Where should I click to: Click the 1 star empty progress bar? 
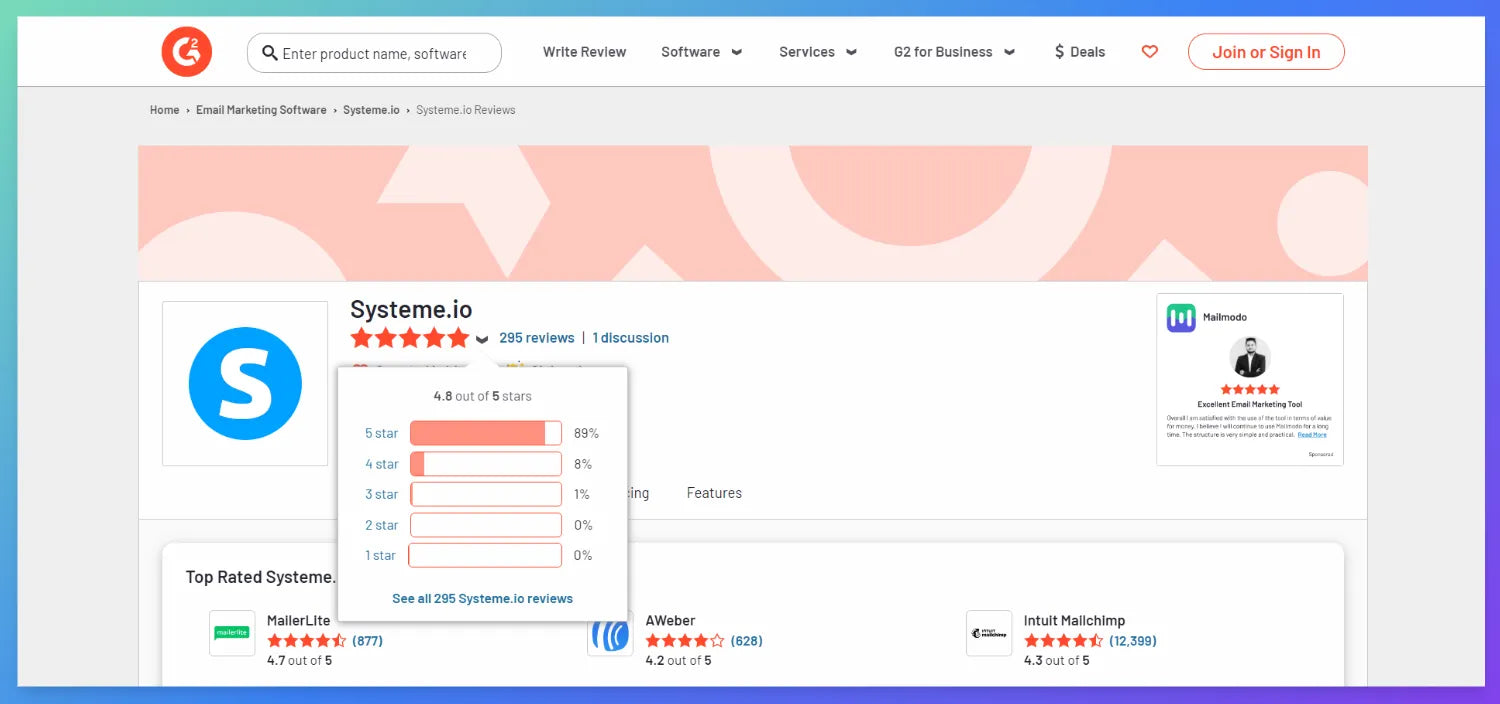click(486, 555)
